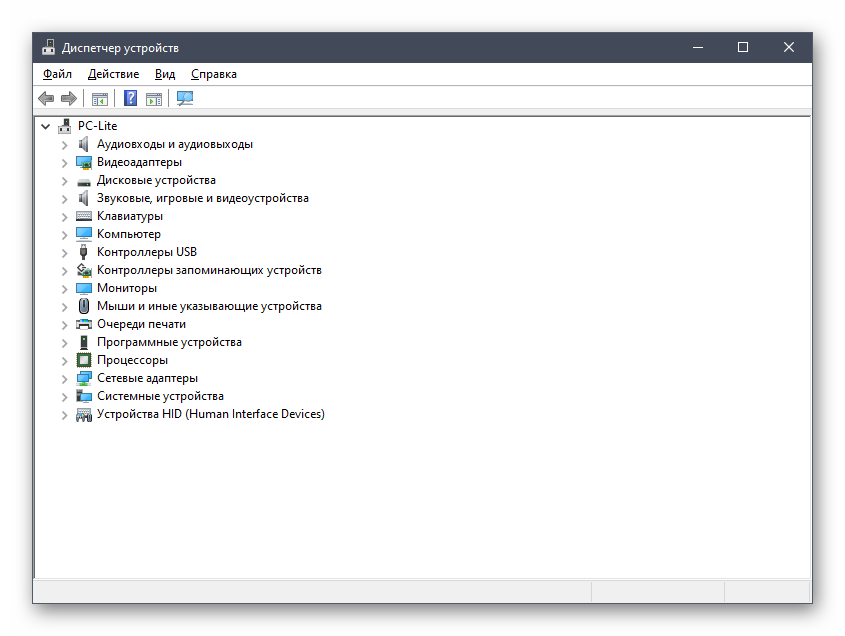Collapse the PC-Lite root node
This screenshot has height=636, width=845.
[x=46, y=126]
